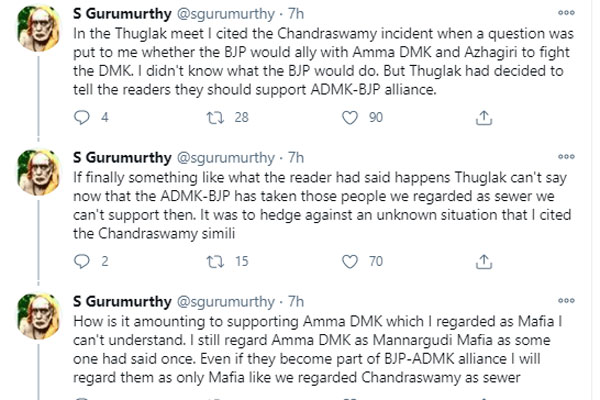Retweet the first tweet with 28 retweets
The image size is (600, 400).
click(215, 118)
